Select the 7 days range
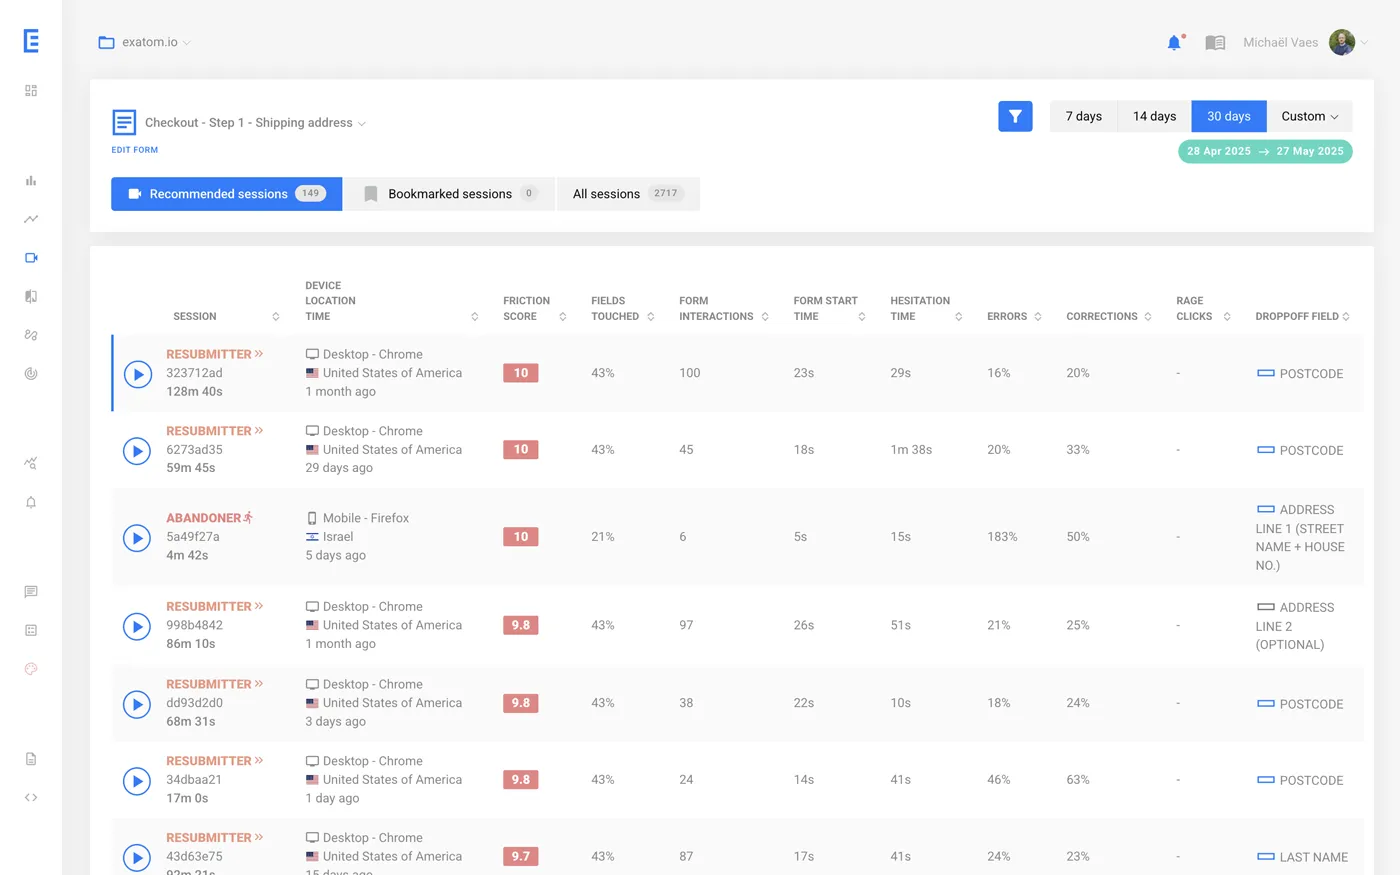The width and height of the screenshot is (1400, 875). (x=1083, y=116)
